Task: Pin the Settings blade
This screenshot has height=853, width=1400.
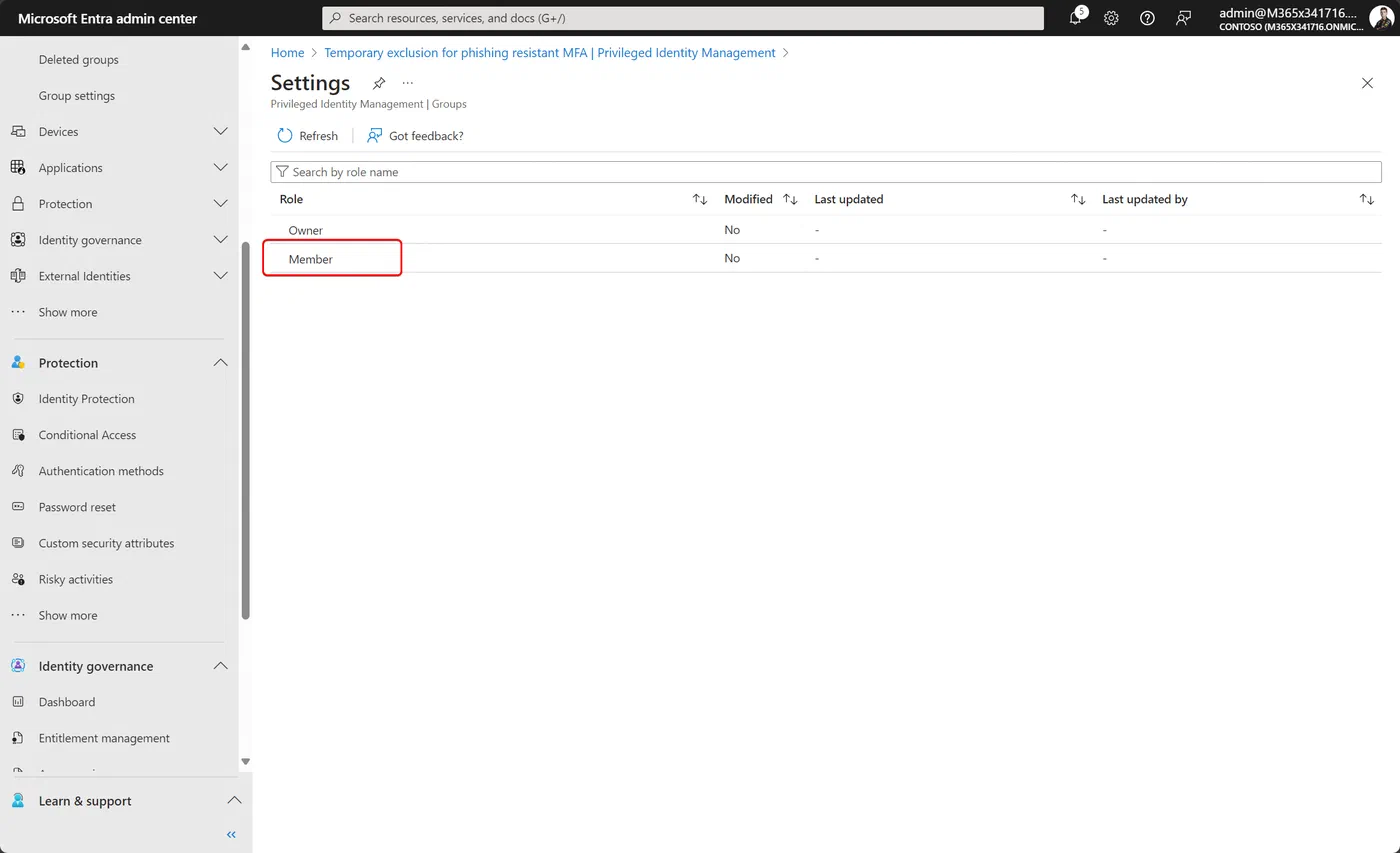Action: (379, 83)
